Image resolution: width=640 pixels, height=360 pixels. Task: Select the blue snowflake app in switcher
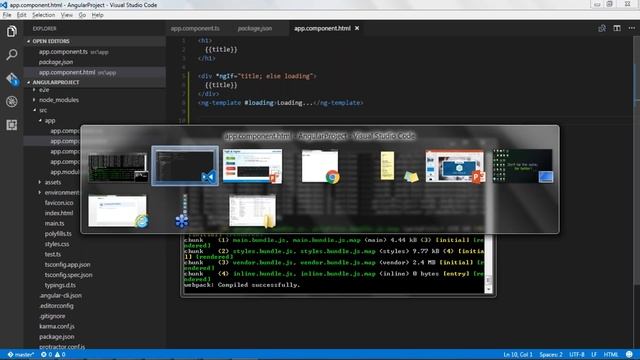click(182, 211)
